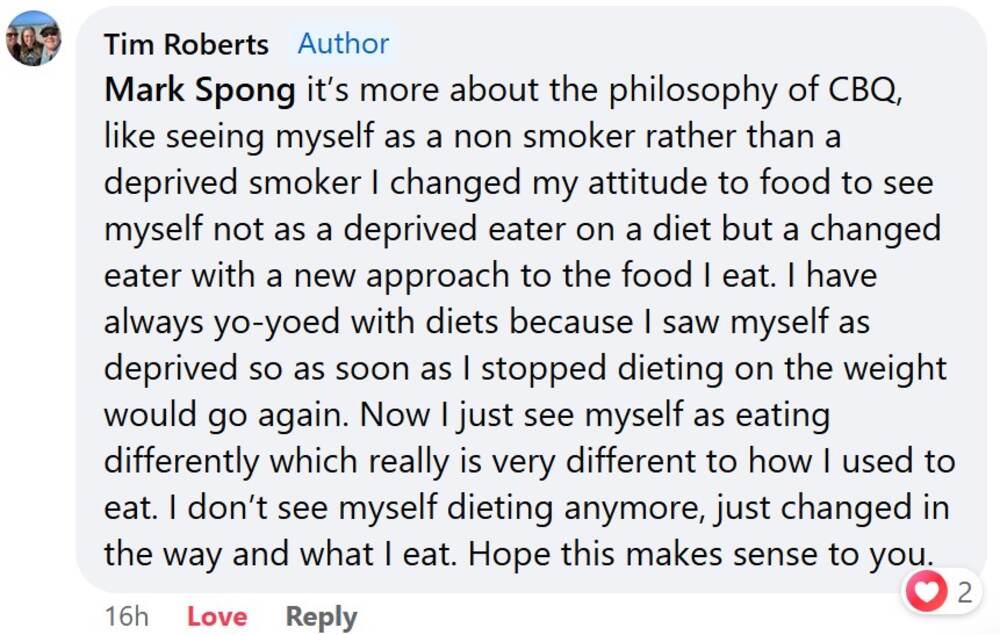The image size is (1000, 635).
Task: Open the tagged Mark Spong profile
Action: [200, 90]
